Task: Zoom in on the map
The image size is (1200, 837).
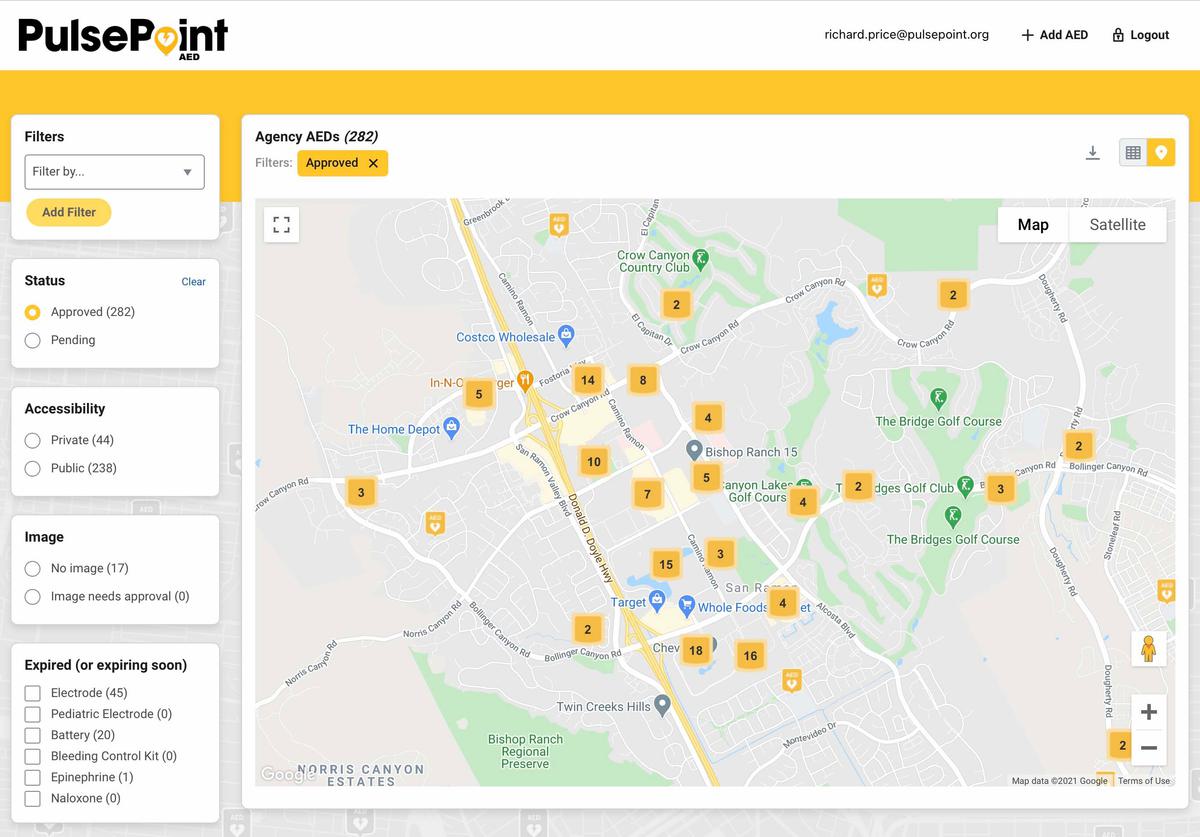Action: click(1148, 711)
